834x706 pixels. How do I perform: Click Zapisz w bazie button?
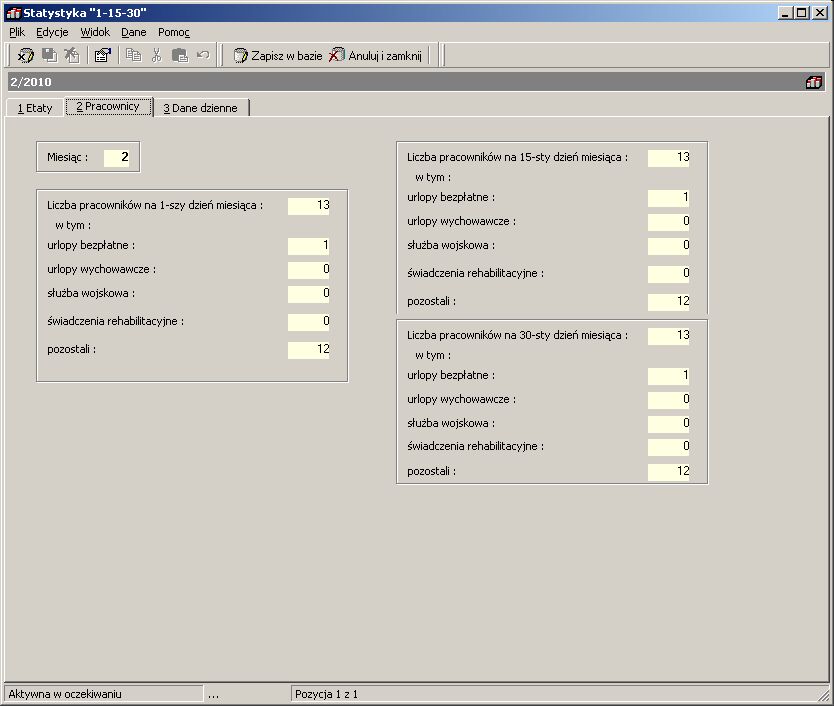point(278,55)
